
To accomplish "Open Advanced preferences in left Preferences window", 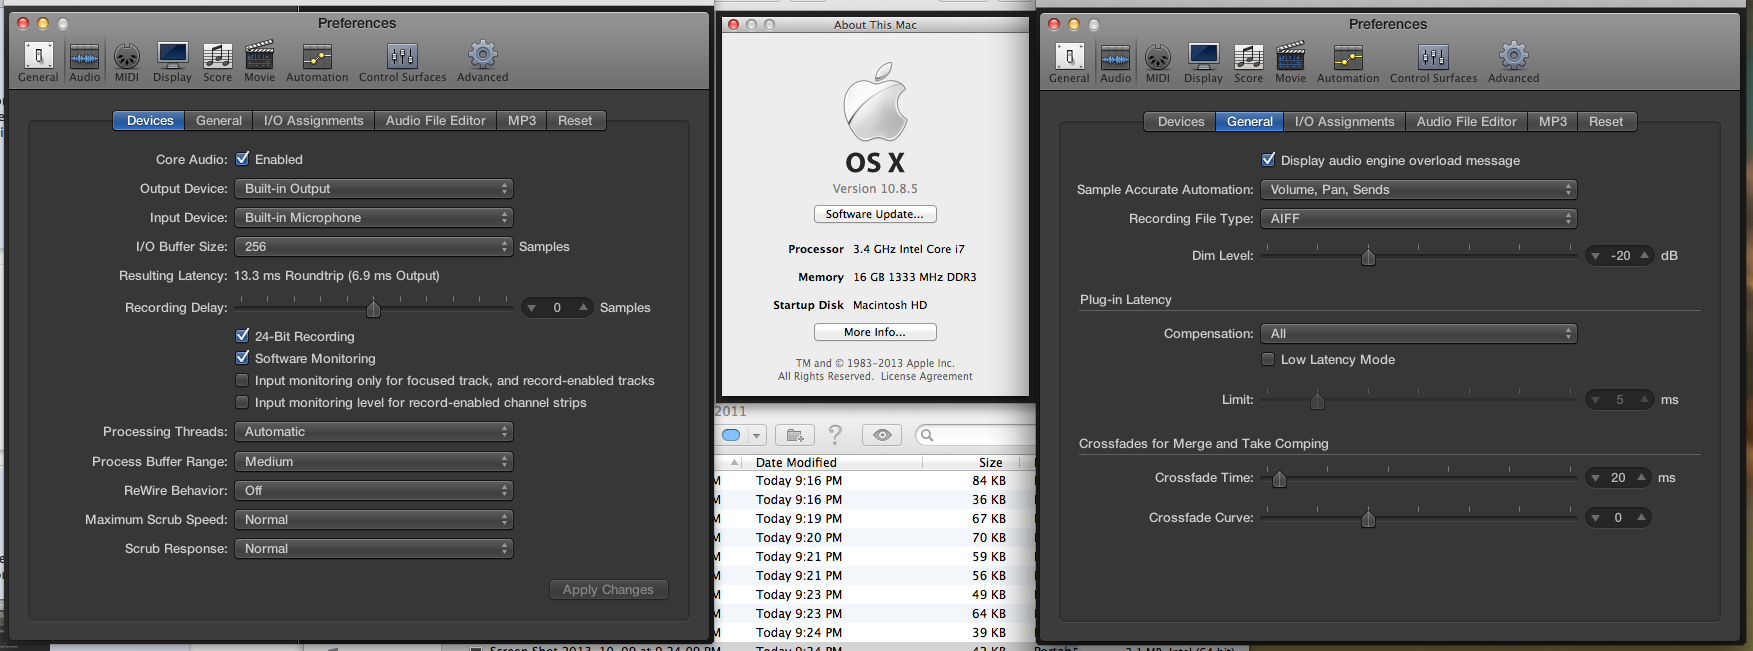I will pyautogui.click(x=483, y=61).
